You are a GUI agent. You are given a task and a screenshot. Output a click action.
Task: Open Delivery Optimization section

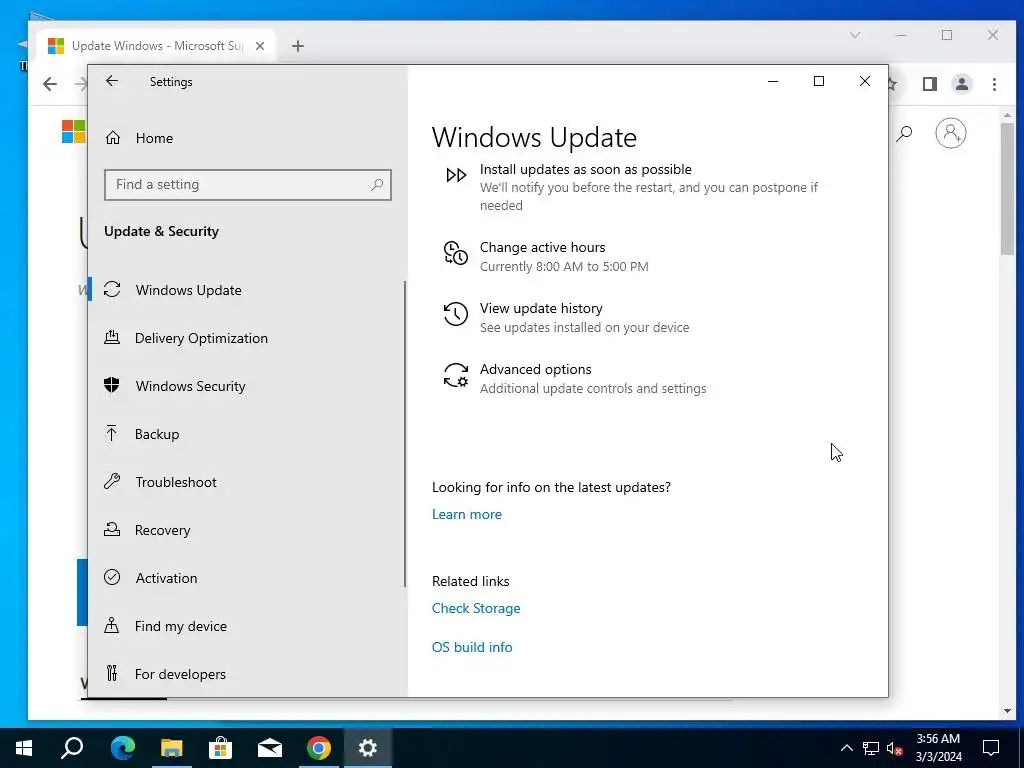[x=201, y=338]
